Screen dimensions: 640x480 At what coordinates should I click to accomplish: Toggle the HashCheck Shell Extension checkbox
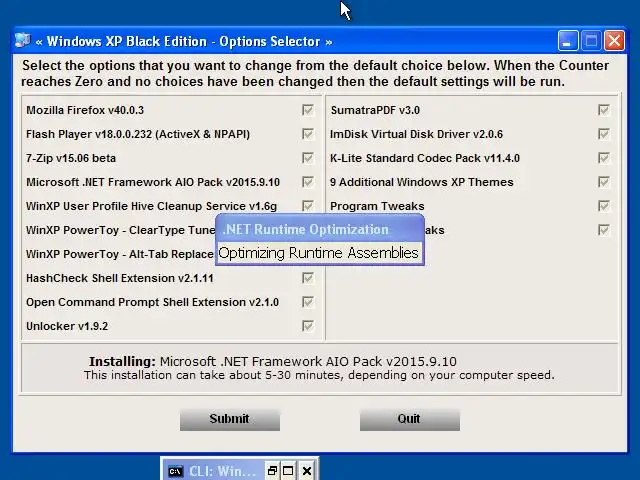tap(308, 278)
